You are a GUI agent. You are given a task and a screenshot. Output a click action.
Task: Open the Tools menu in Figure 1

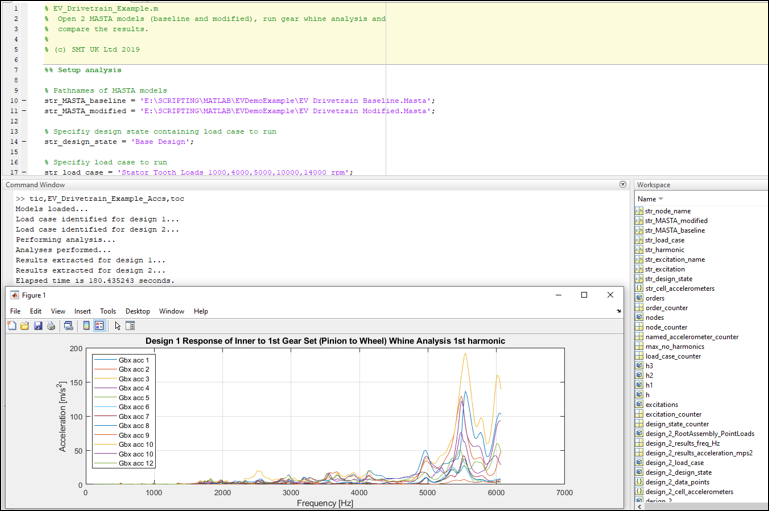[x=108, y=311]
